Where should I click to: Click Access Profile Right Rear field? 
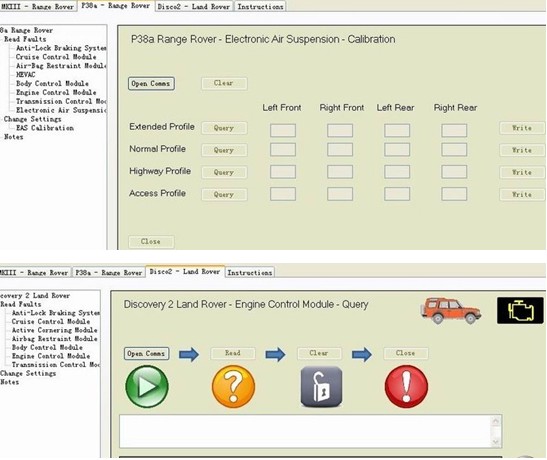[x=454, y=194]
